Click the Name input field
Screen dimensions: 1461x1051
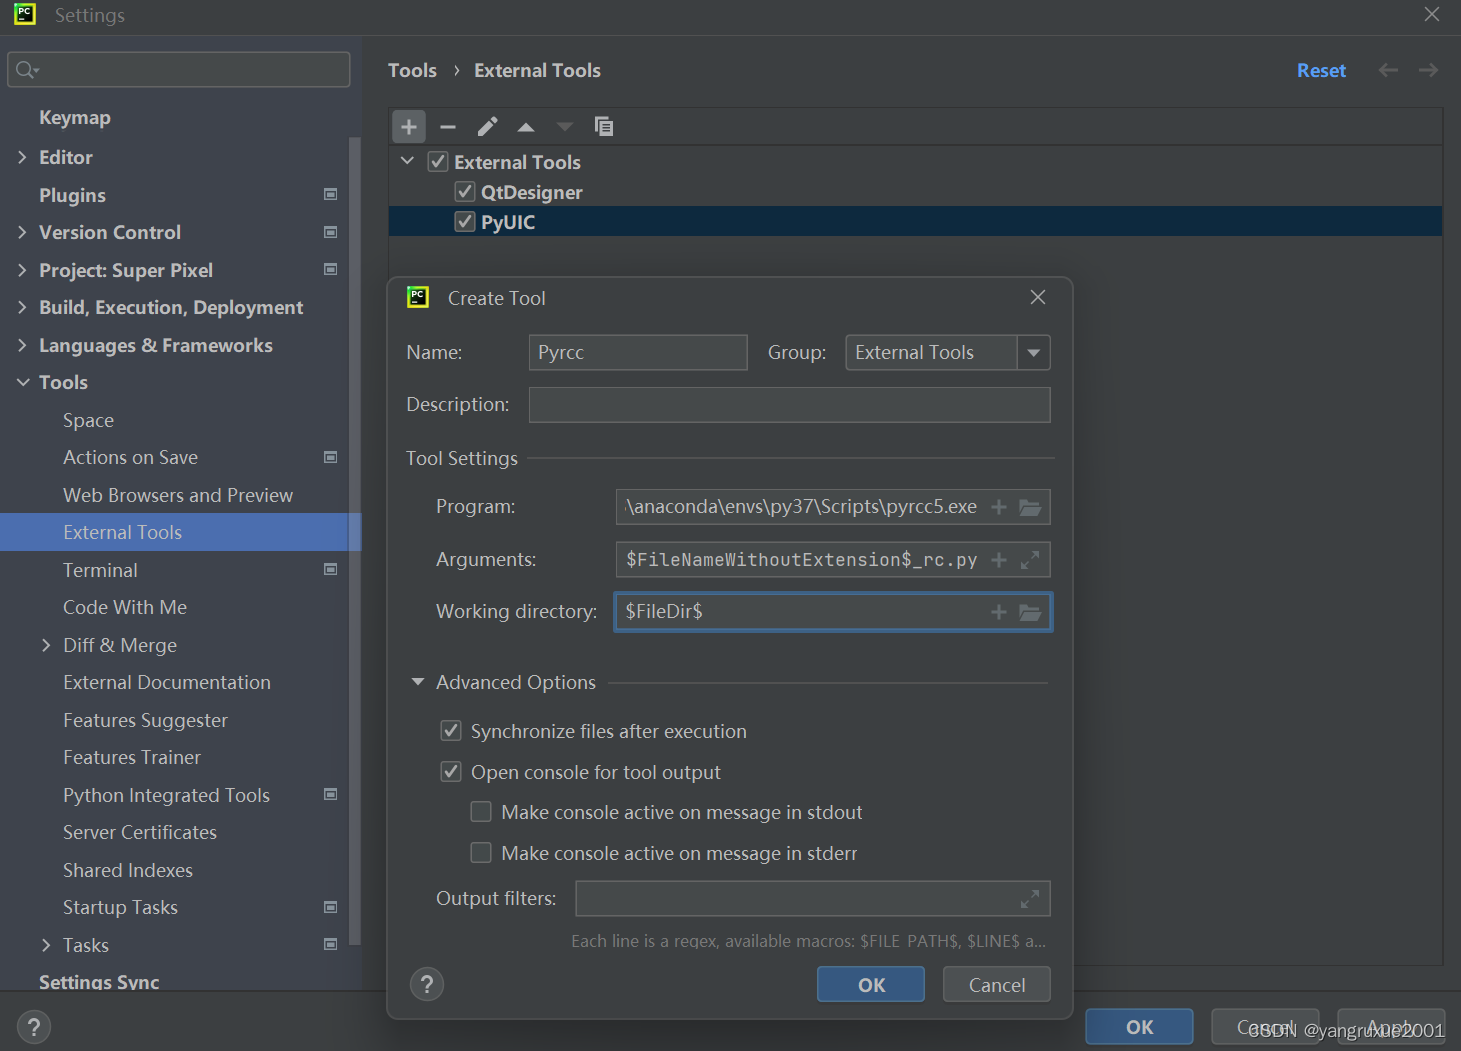(638, 353)
